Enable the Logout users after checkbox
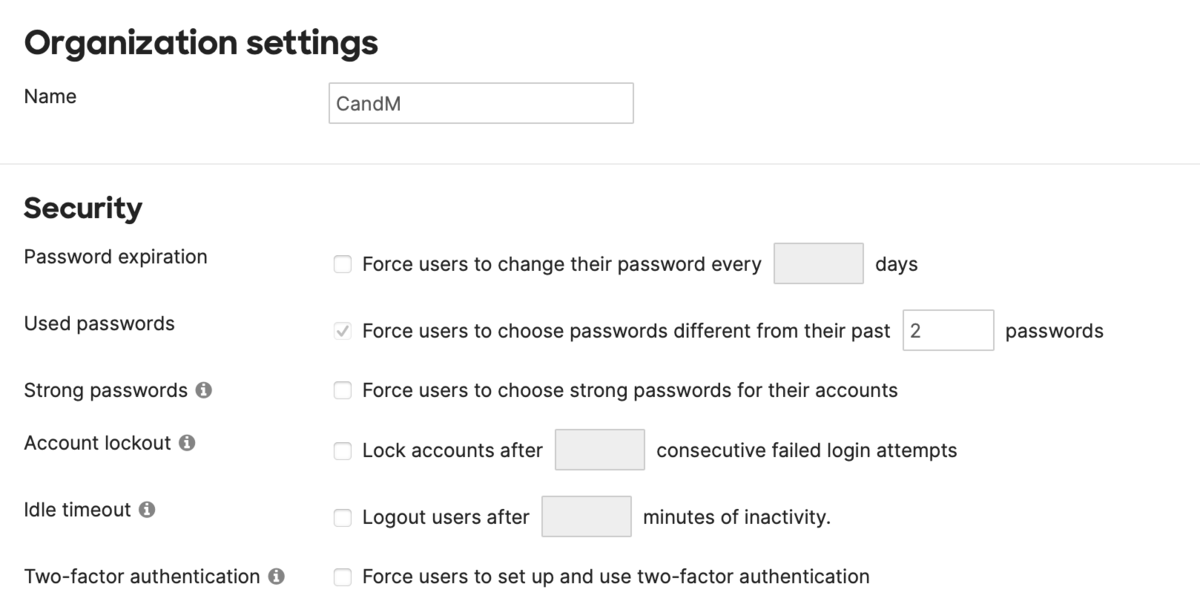Image resolution: width=1200 pixels, height=604 pixels. [343, 518]
